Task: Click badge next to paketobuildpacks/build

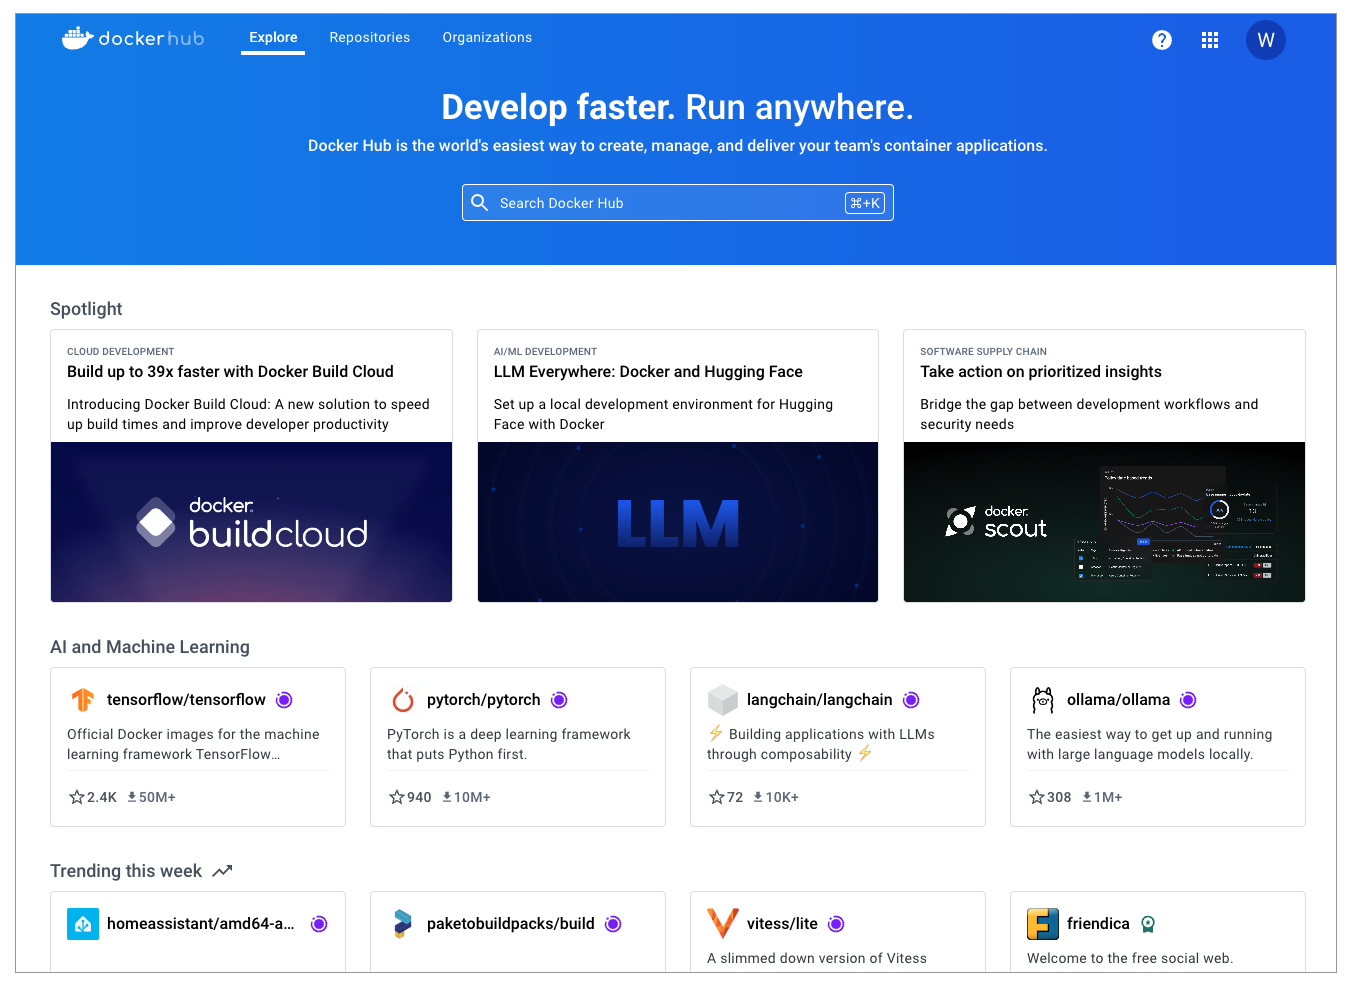Action: [613, 924]
